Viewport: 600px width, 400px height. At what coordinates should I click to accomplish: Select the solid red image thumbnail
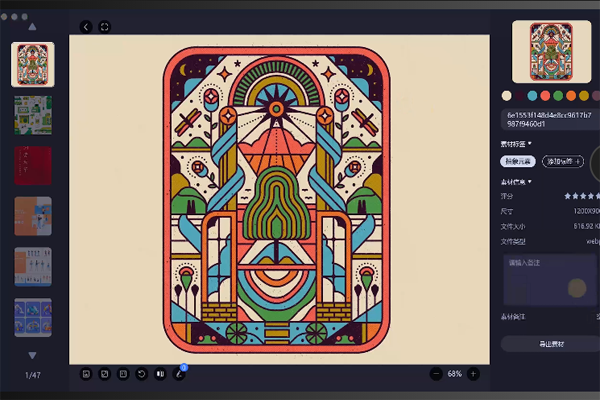(x=32, y=166)
